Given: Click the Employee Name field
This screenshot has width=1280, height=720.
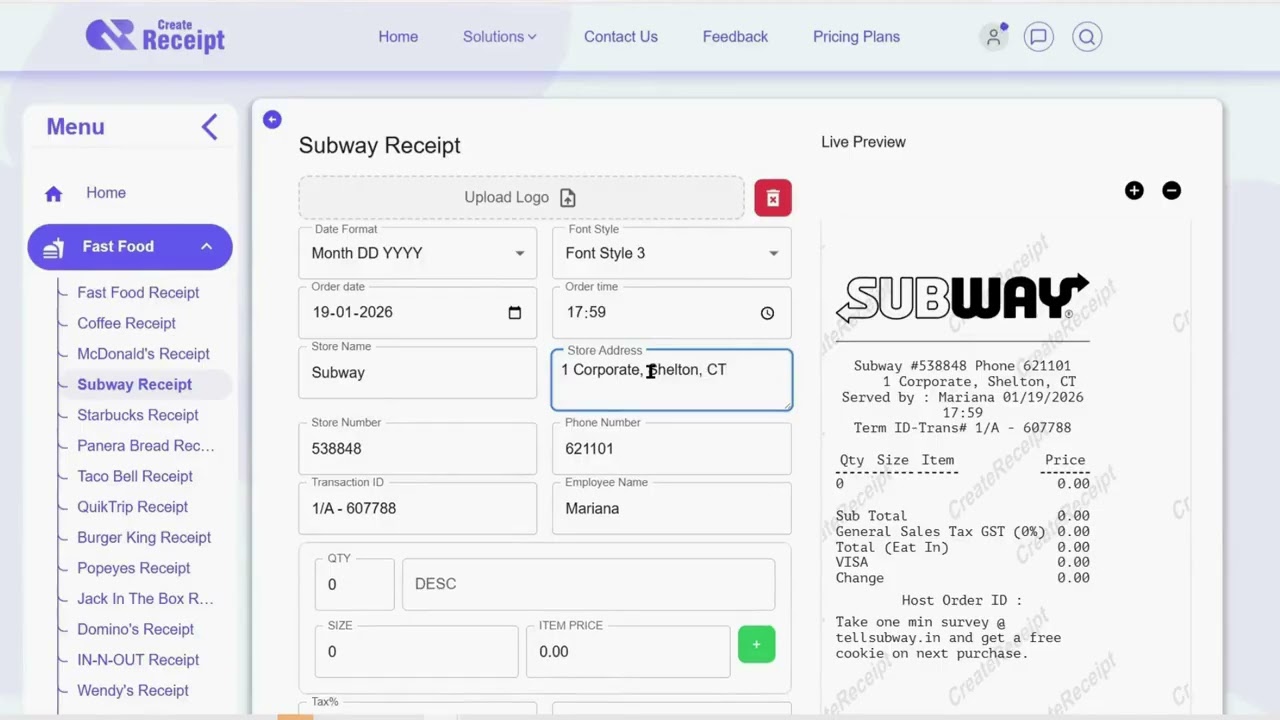Looking at the screenshot, I should pos(672,509).
